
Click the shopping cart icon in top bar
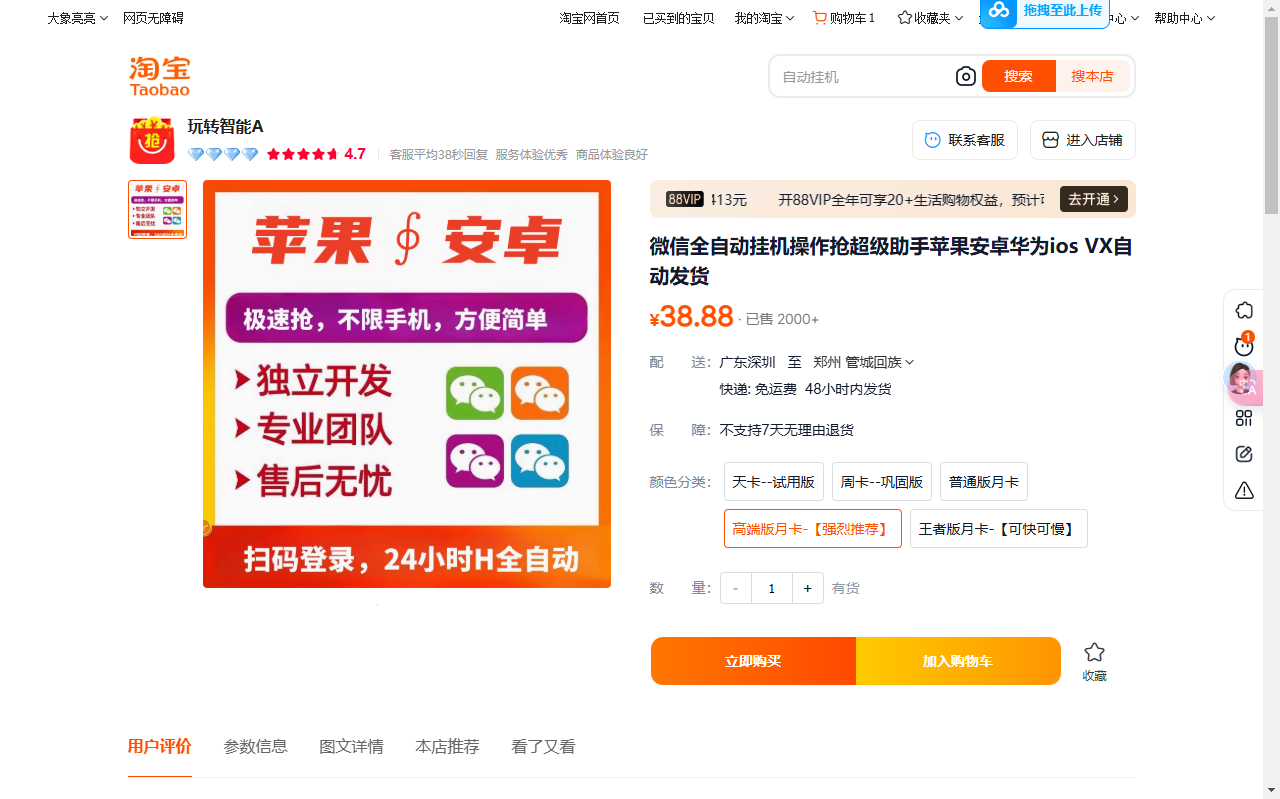click(820, 18)
